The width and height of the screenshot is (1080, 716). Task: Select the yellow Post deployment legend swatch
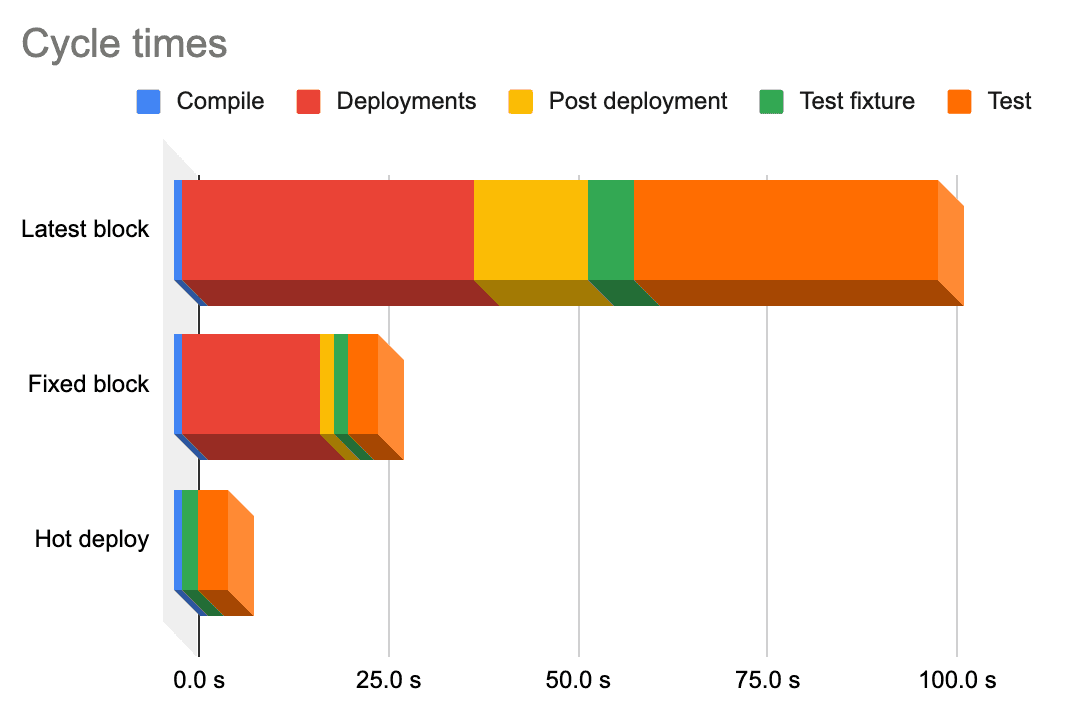520,101
